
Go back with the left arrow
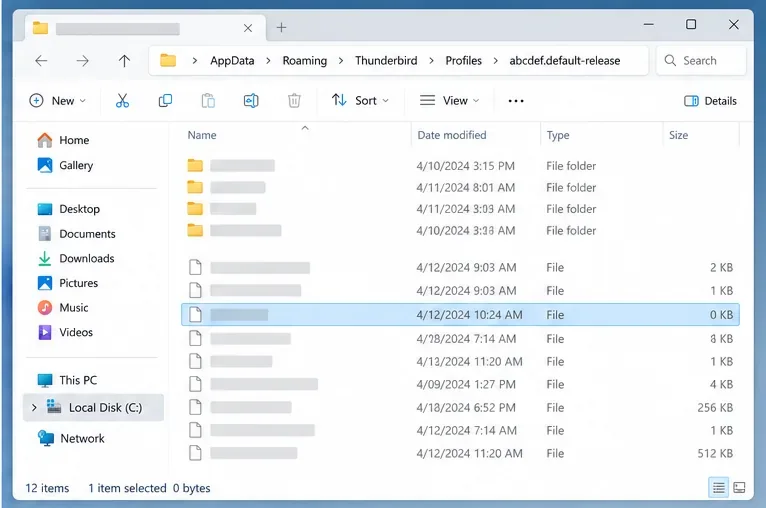pyautogui.click(x=42, y=61)
